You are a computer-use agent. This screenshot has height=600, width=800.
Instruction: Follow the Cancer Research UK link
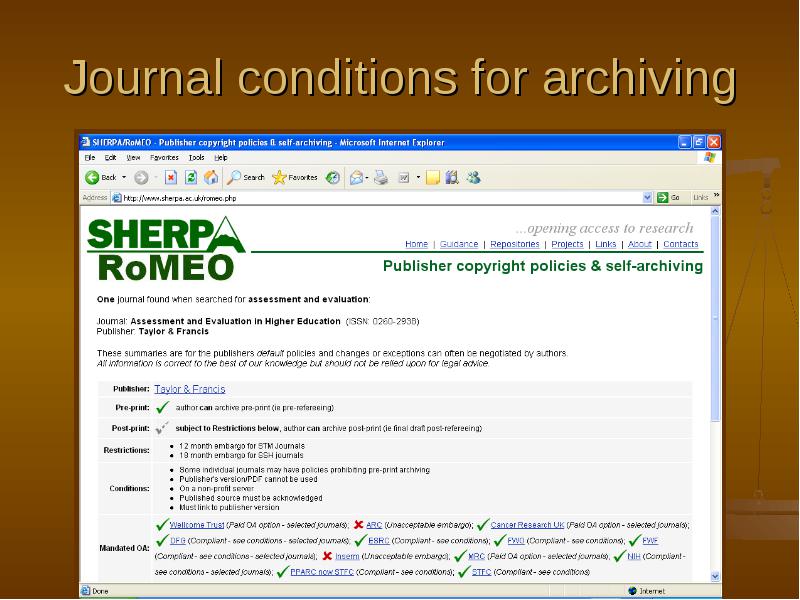(x=528, y=525)
